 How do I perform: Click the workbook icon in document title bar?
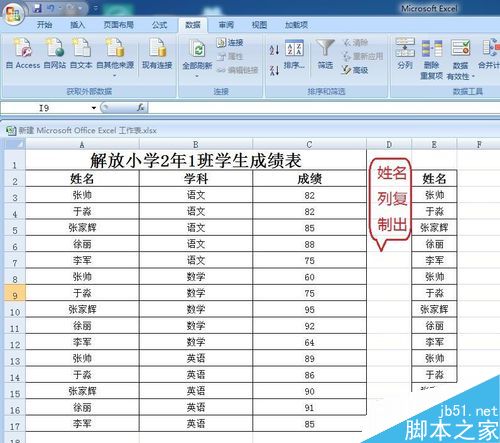click(11, 130)
